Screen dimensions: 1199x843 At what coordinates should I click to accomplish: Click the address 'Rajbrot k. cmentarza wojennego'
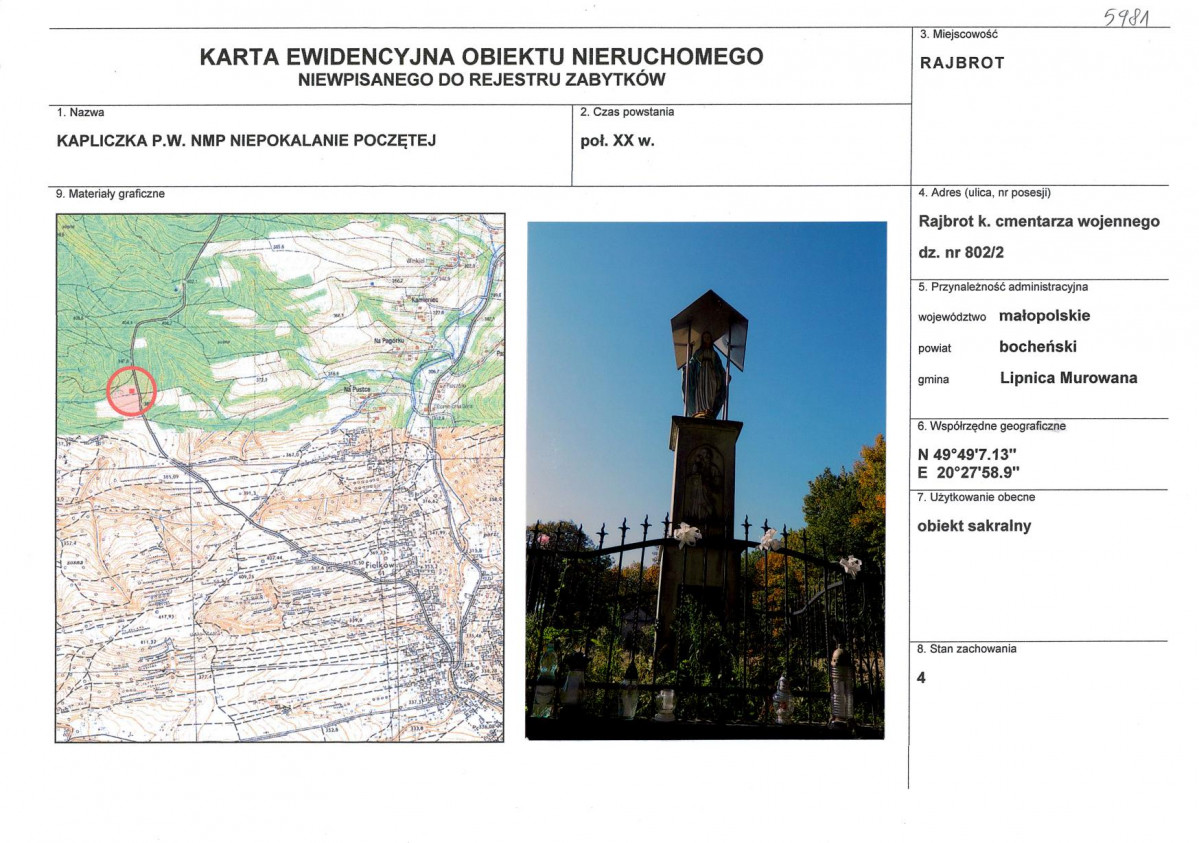1039,222
